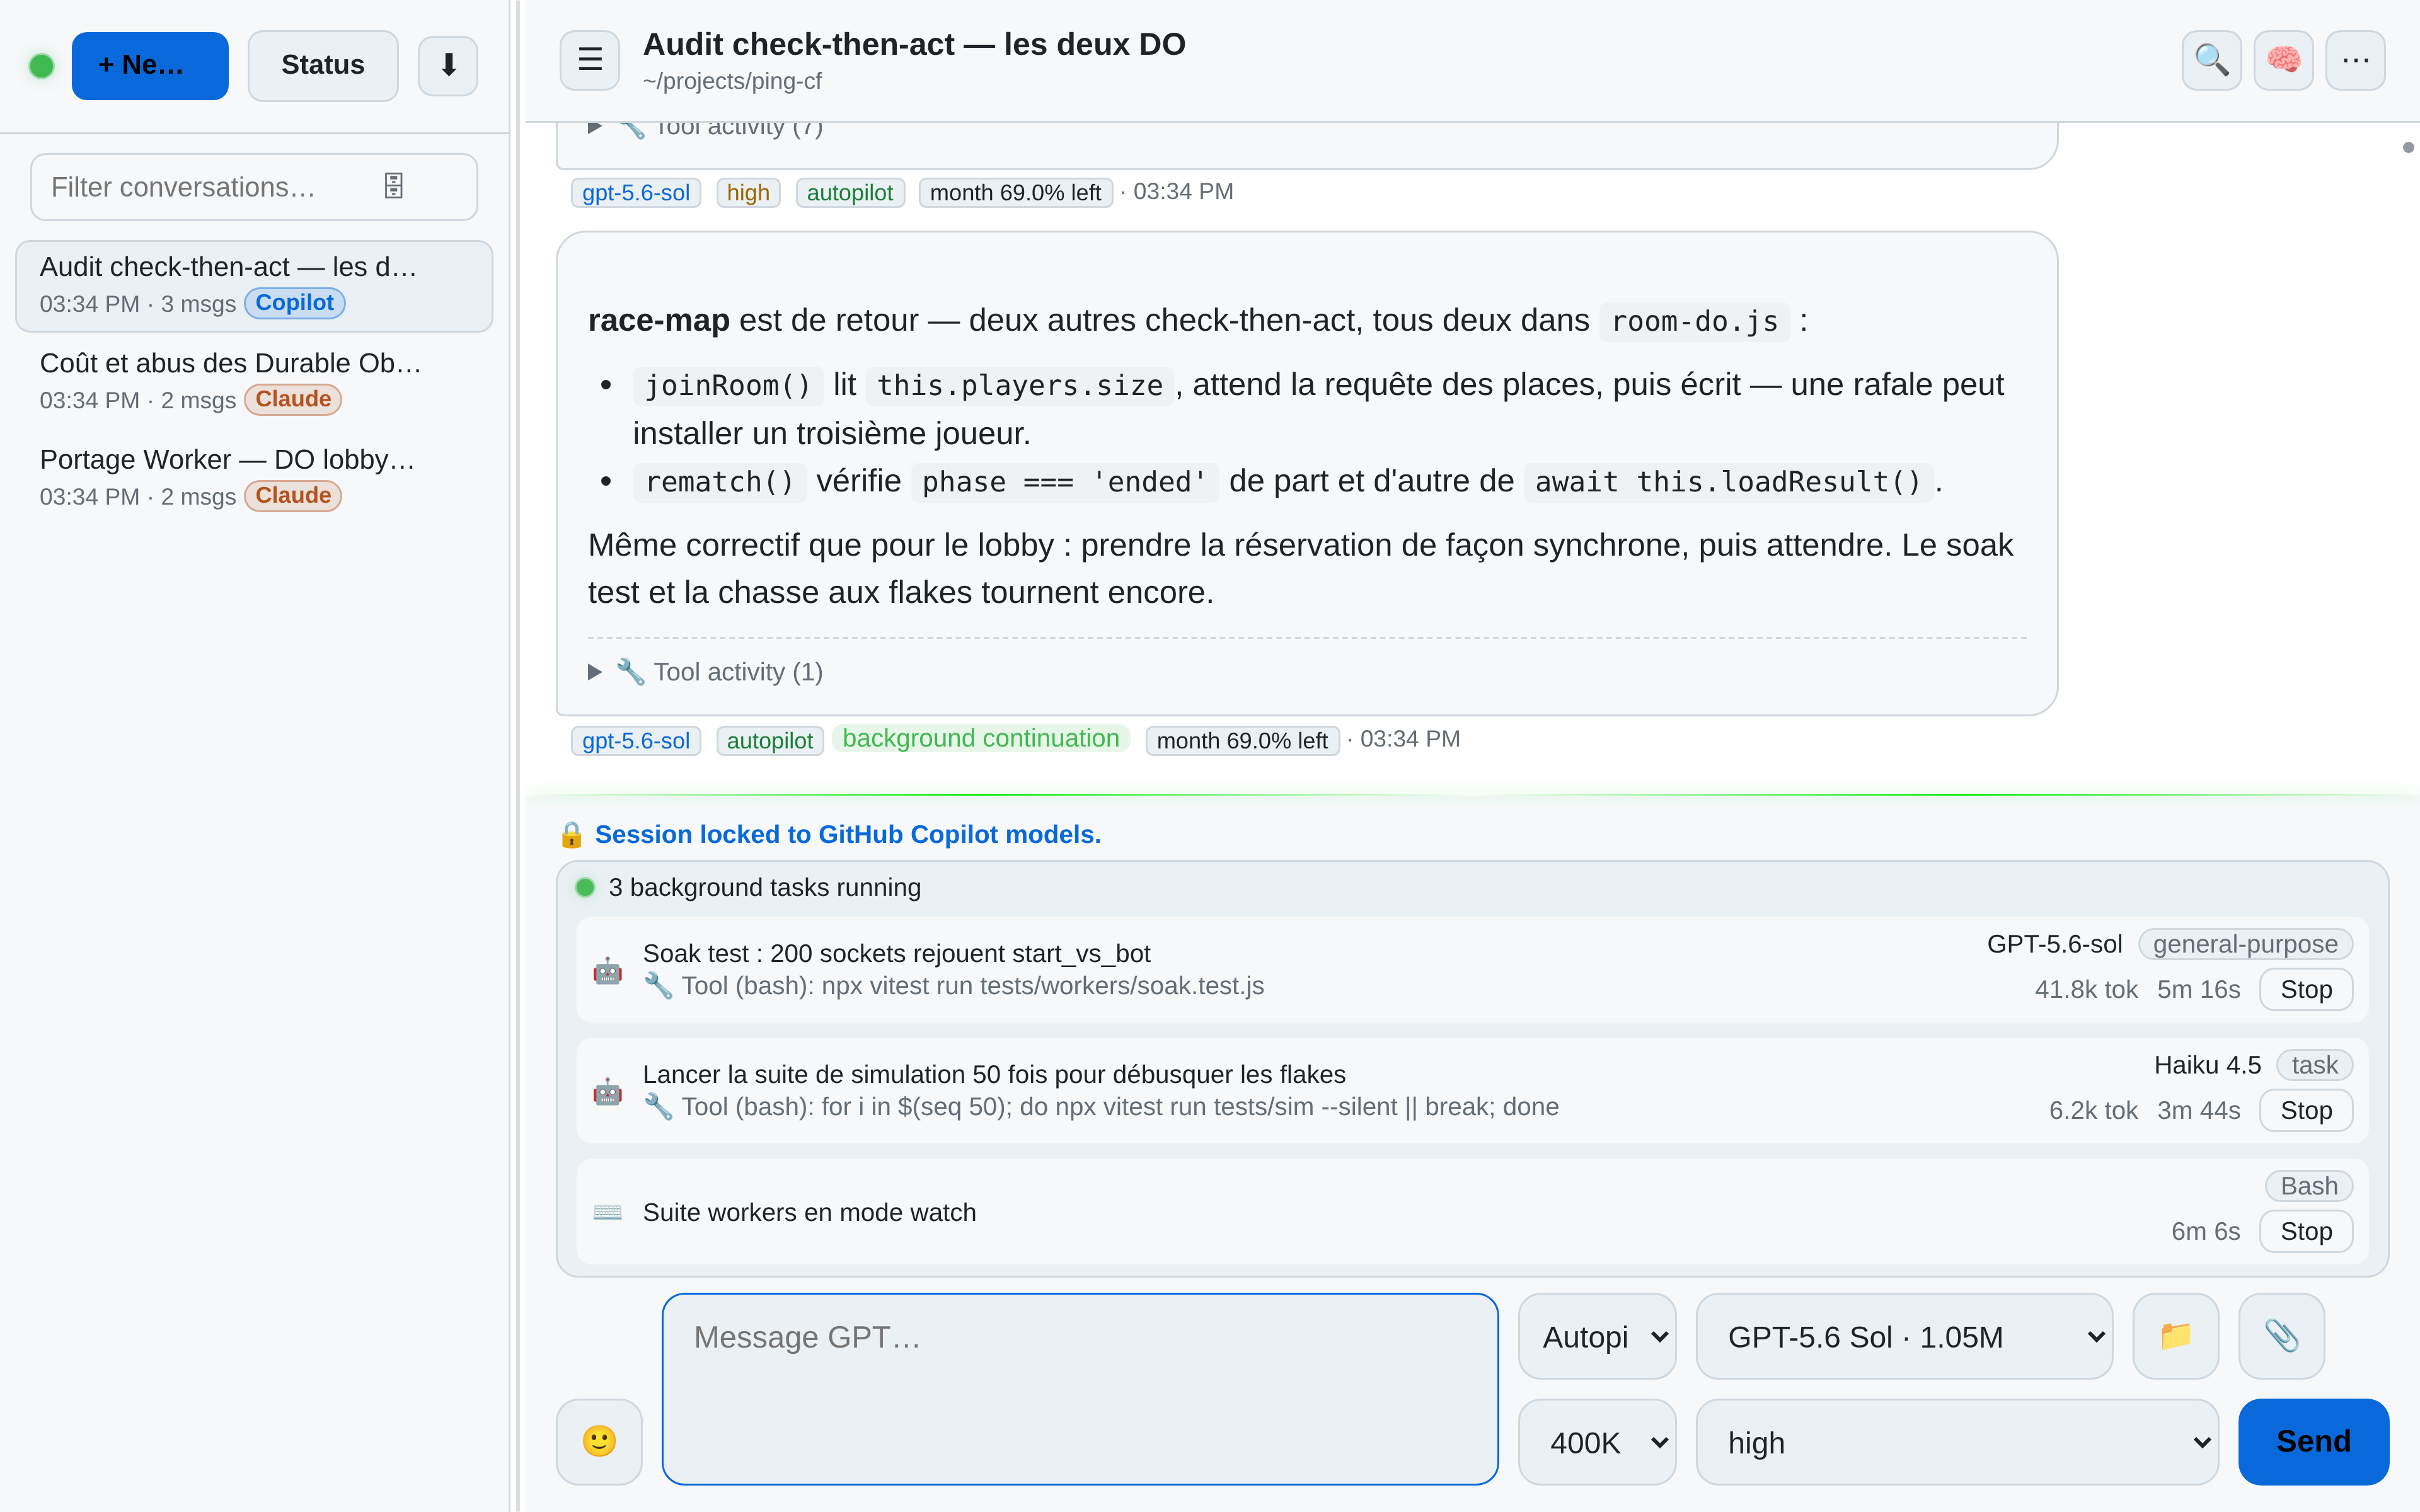Click the Status button
The width and height of the screenshot is (2420, 1512).
(x=322, y=66)
